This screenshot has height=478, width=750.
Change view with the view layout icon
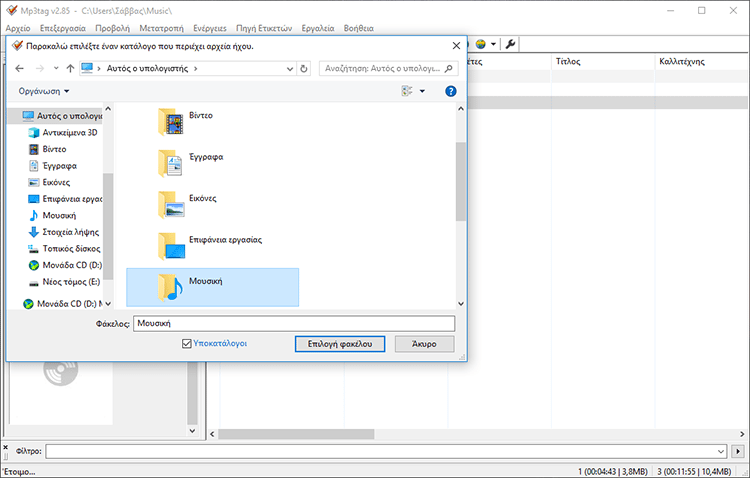tap(407, 91)
